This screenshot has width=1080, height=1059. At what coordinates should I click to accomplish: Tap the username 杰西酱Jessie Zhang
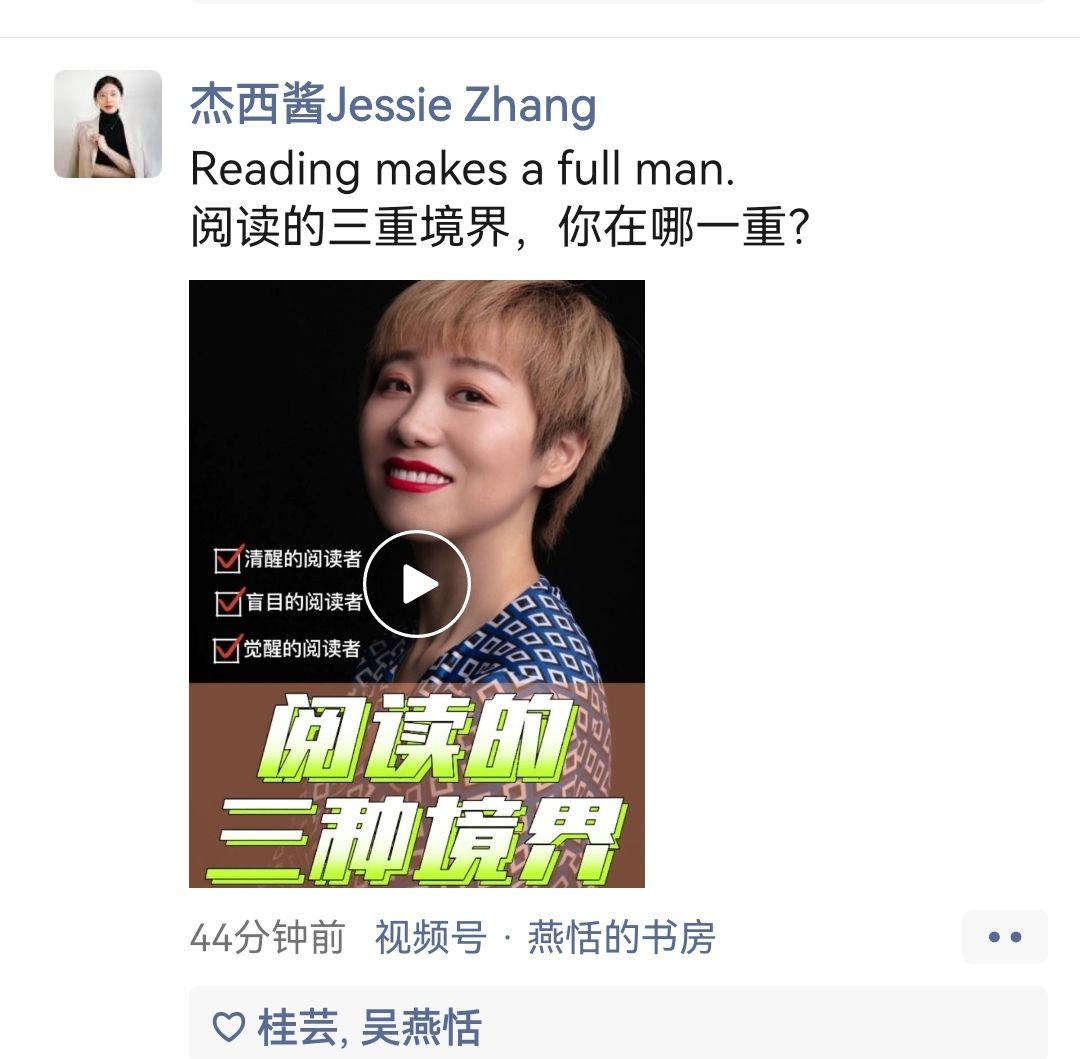click(393, 105)
